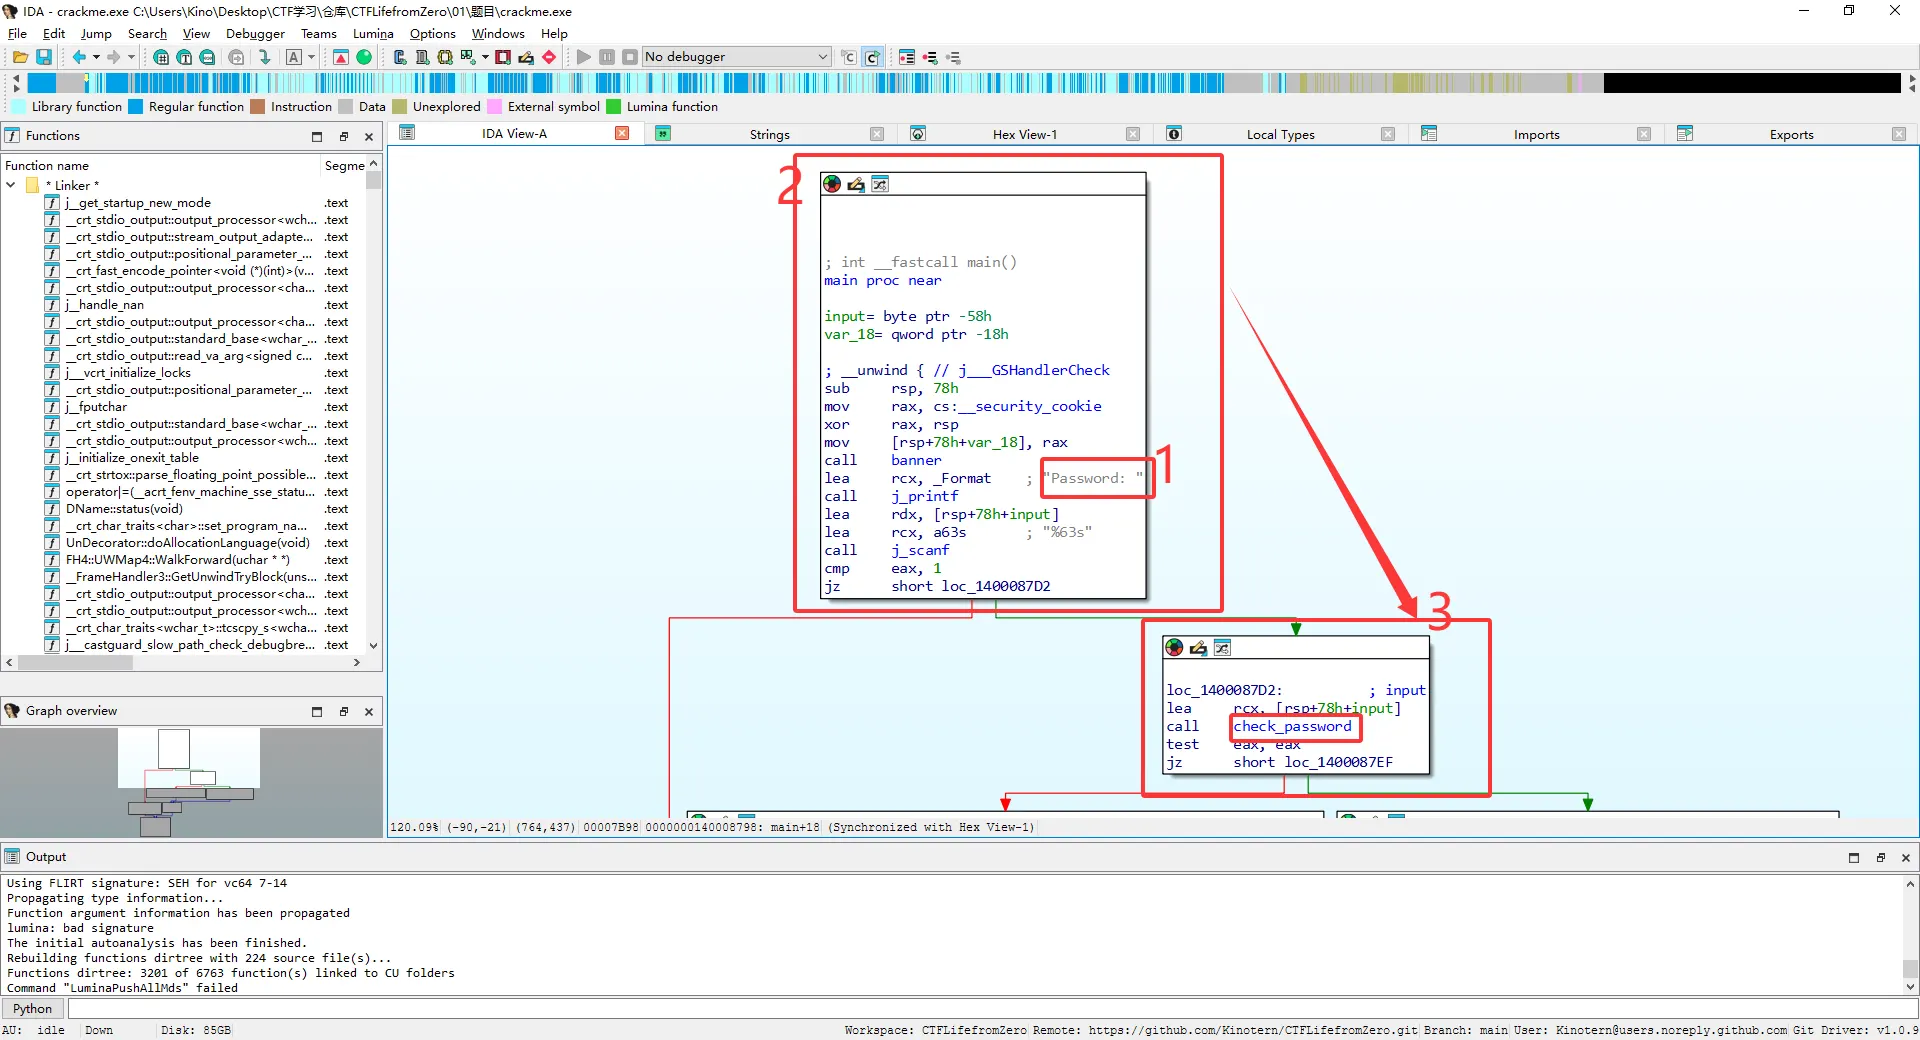
Task: Click the Python command input field
Action: (991, 1008)
